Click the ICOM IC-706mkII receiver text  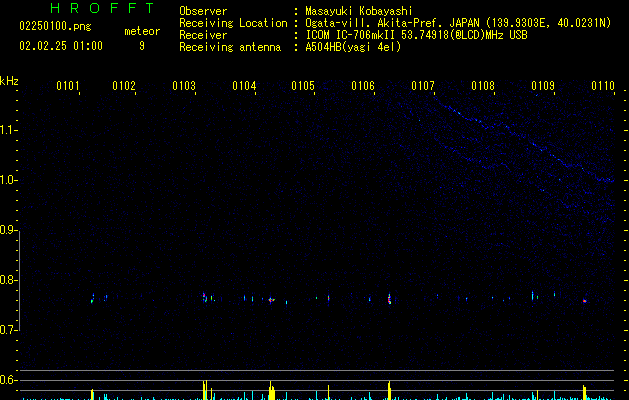pos(416,35)
